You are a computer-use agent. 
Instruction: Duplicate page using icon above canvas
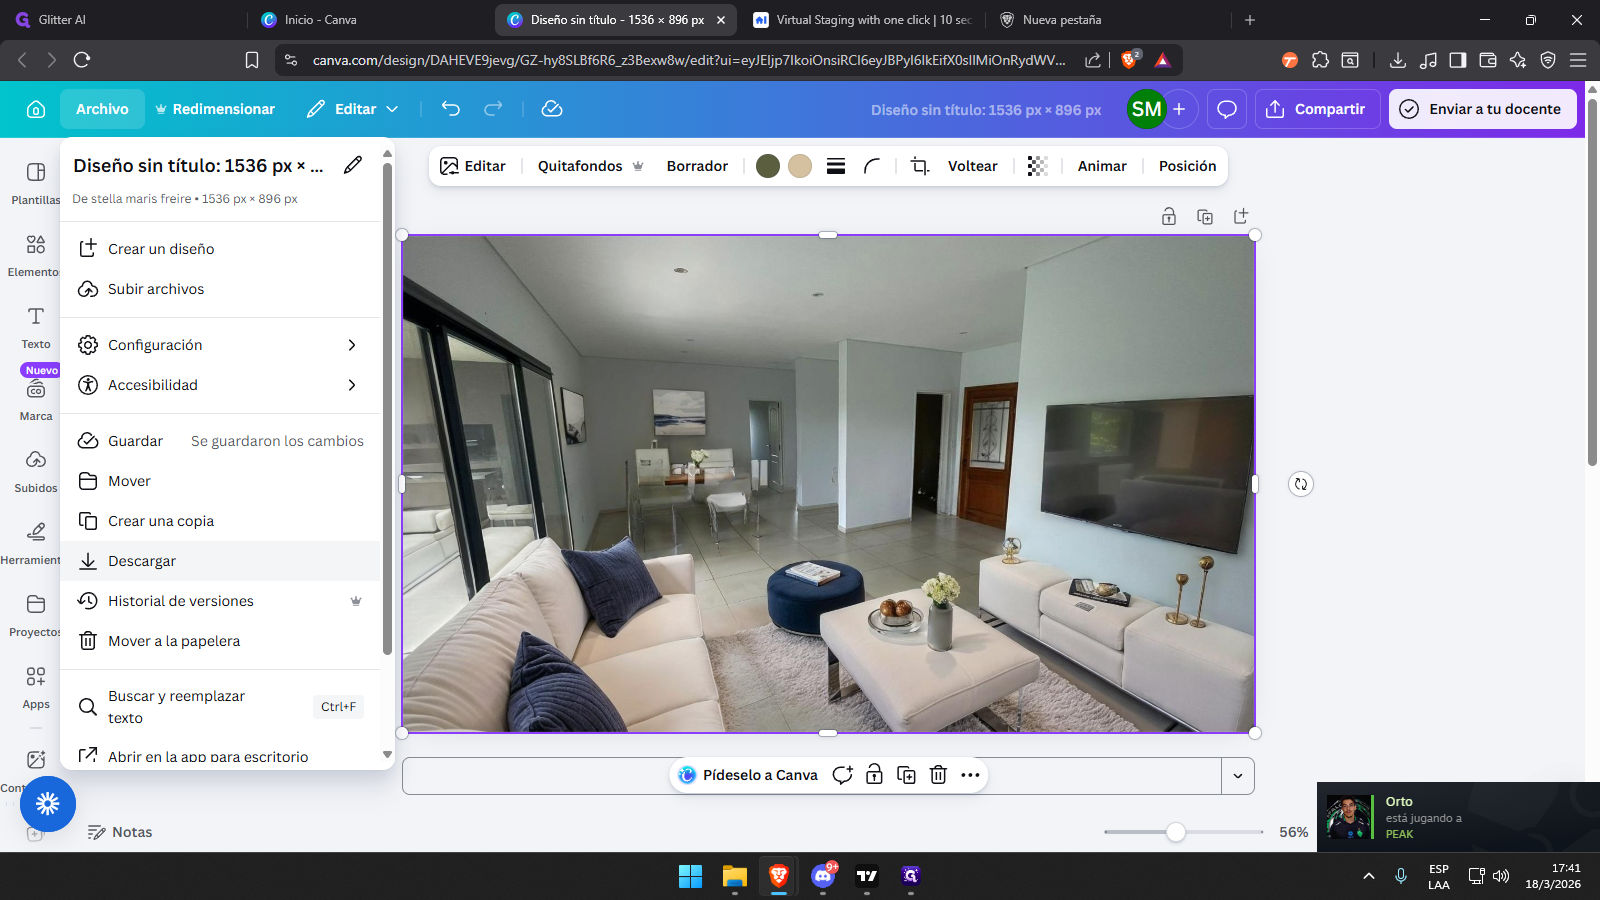tap(1205, 217)
